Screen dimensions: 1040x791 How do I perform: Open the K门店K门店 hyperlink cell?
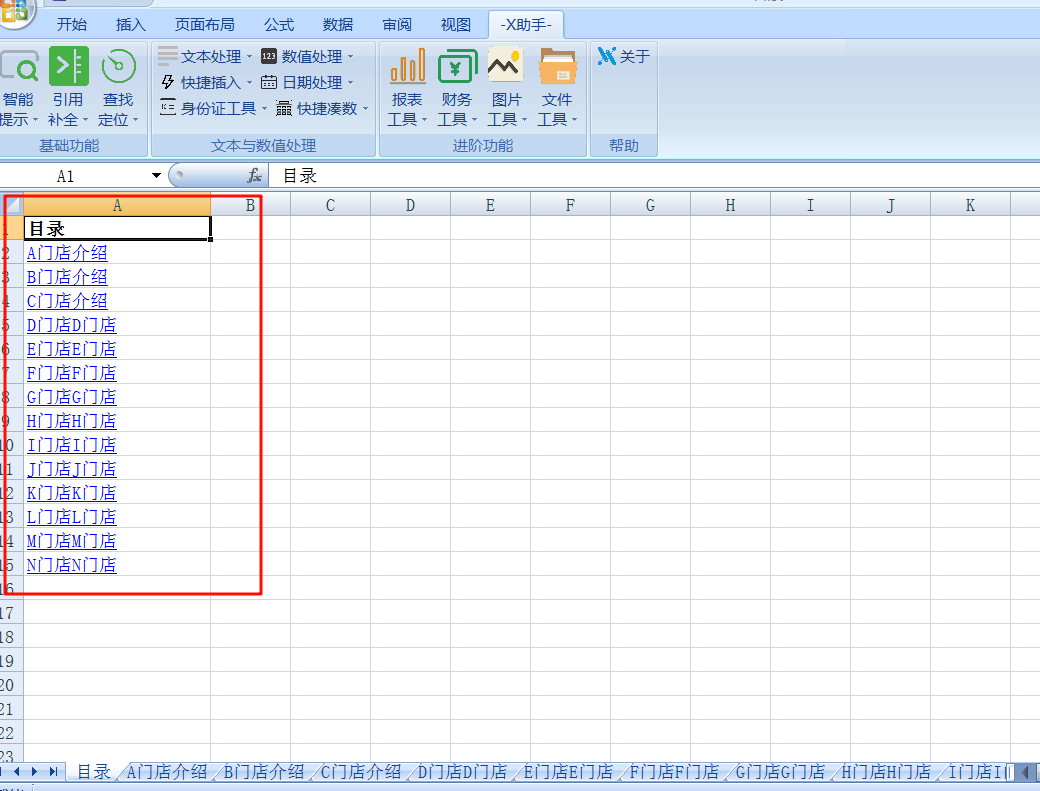click(72, 493)
